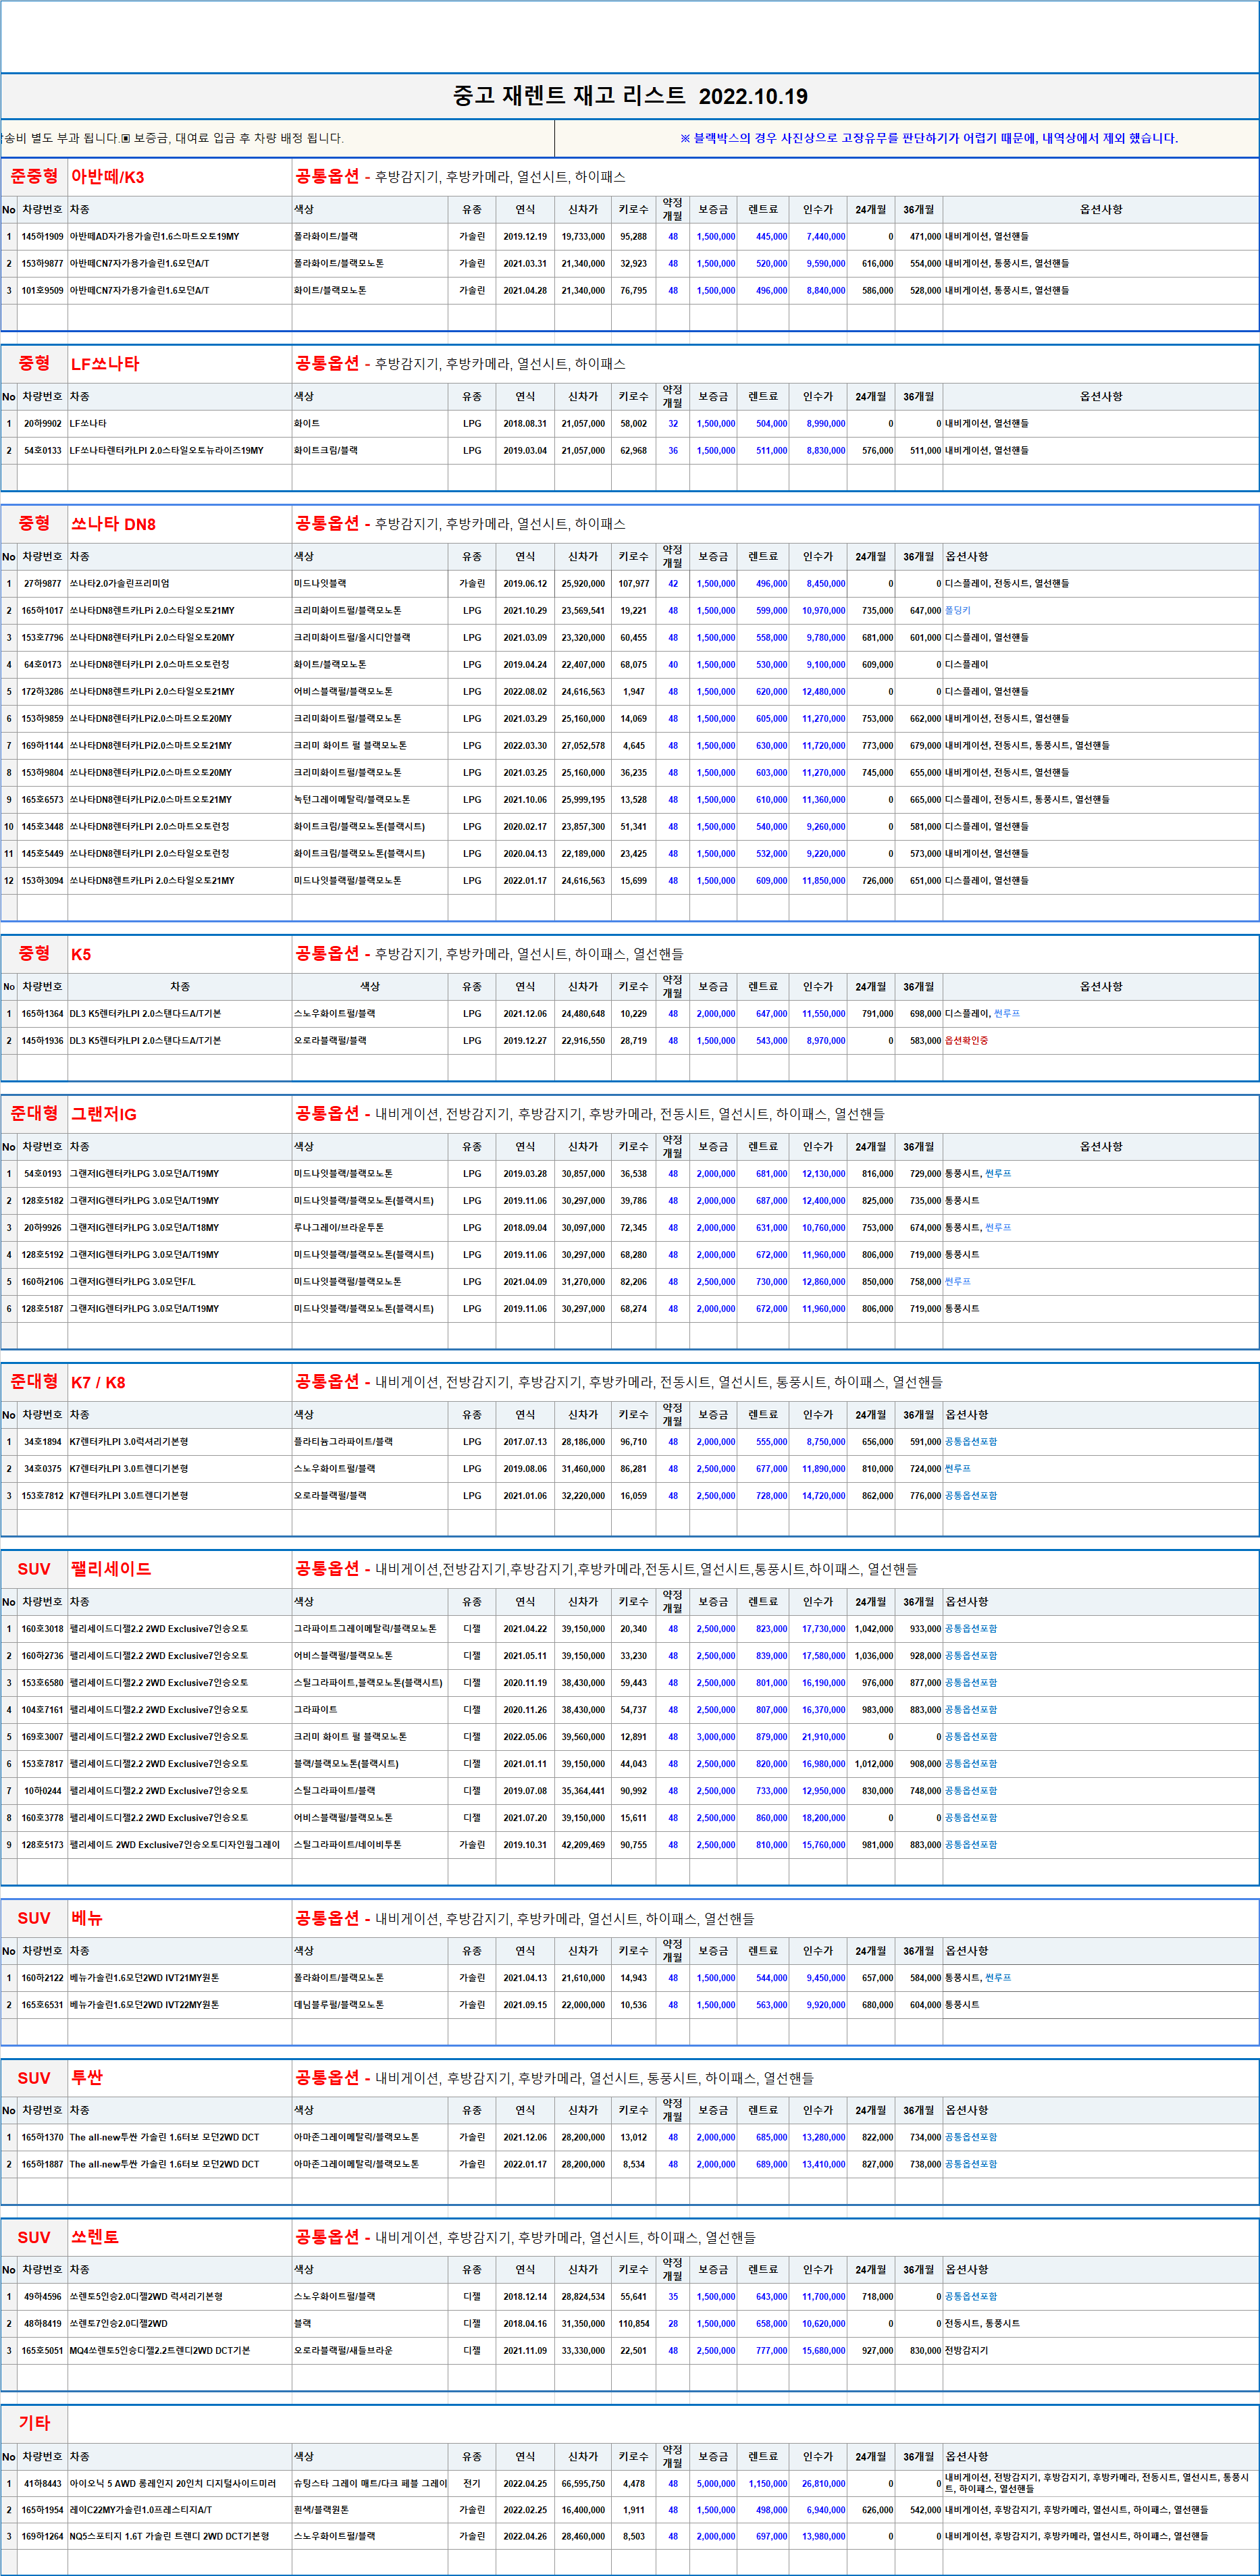Click the color '녹턴그레이메탈릭/블랙모노톤'
The image size is (1260, 2576).
pyautogui.click(x=352, y=800)
